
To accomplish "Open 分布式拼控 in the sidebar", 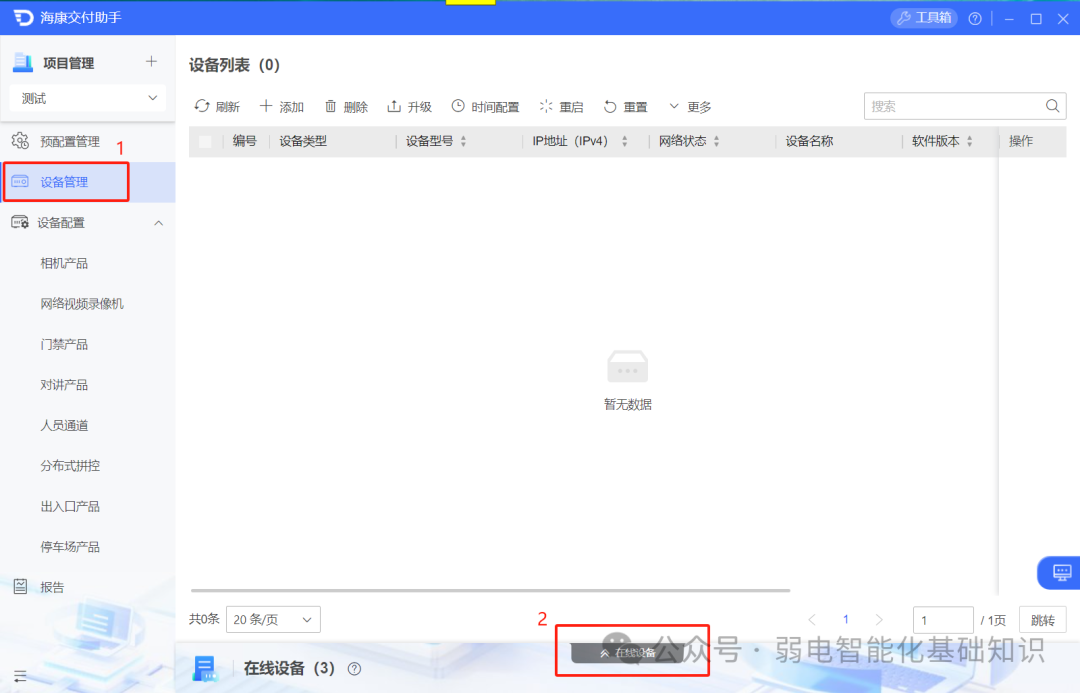I will point(70,466).
